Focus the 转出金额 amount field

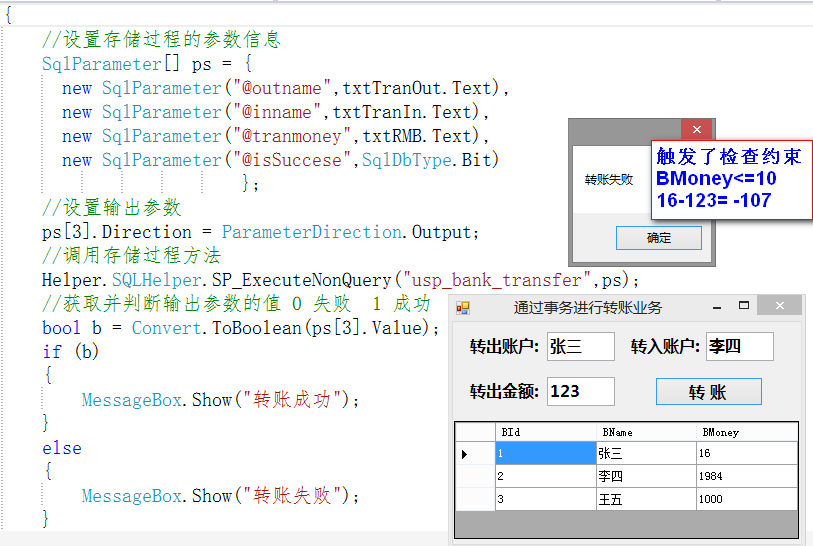click(x=580, y=391)
